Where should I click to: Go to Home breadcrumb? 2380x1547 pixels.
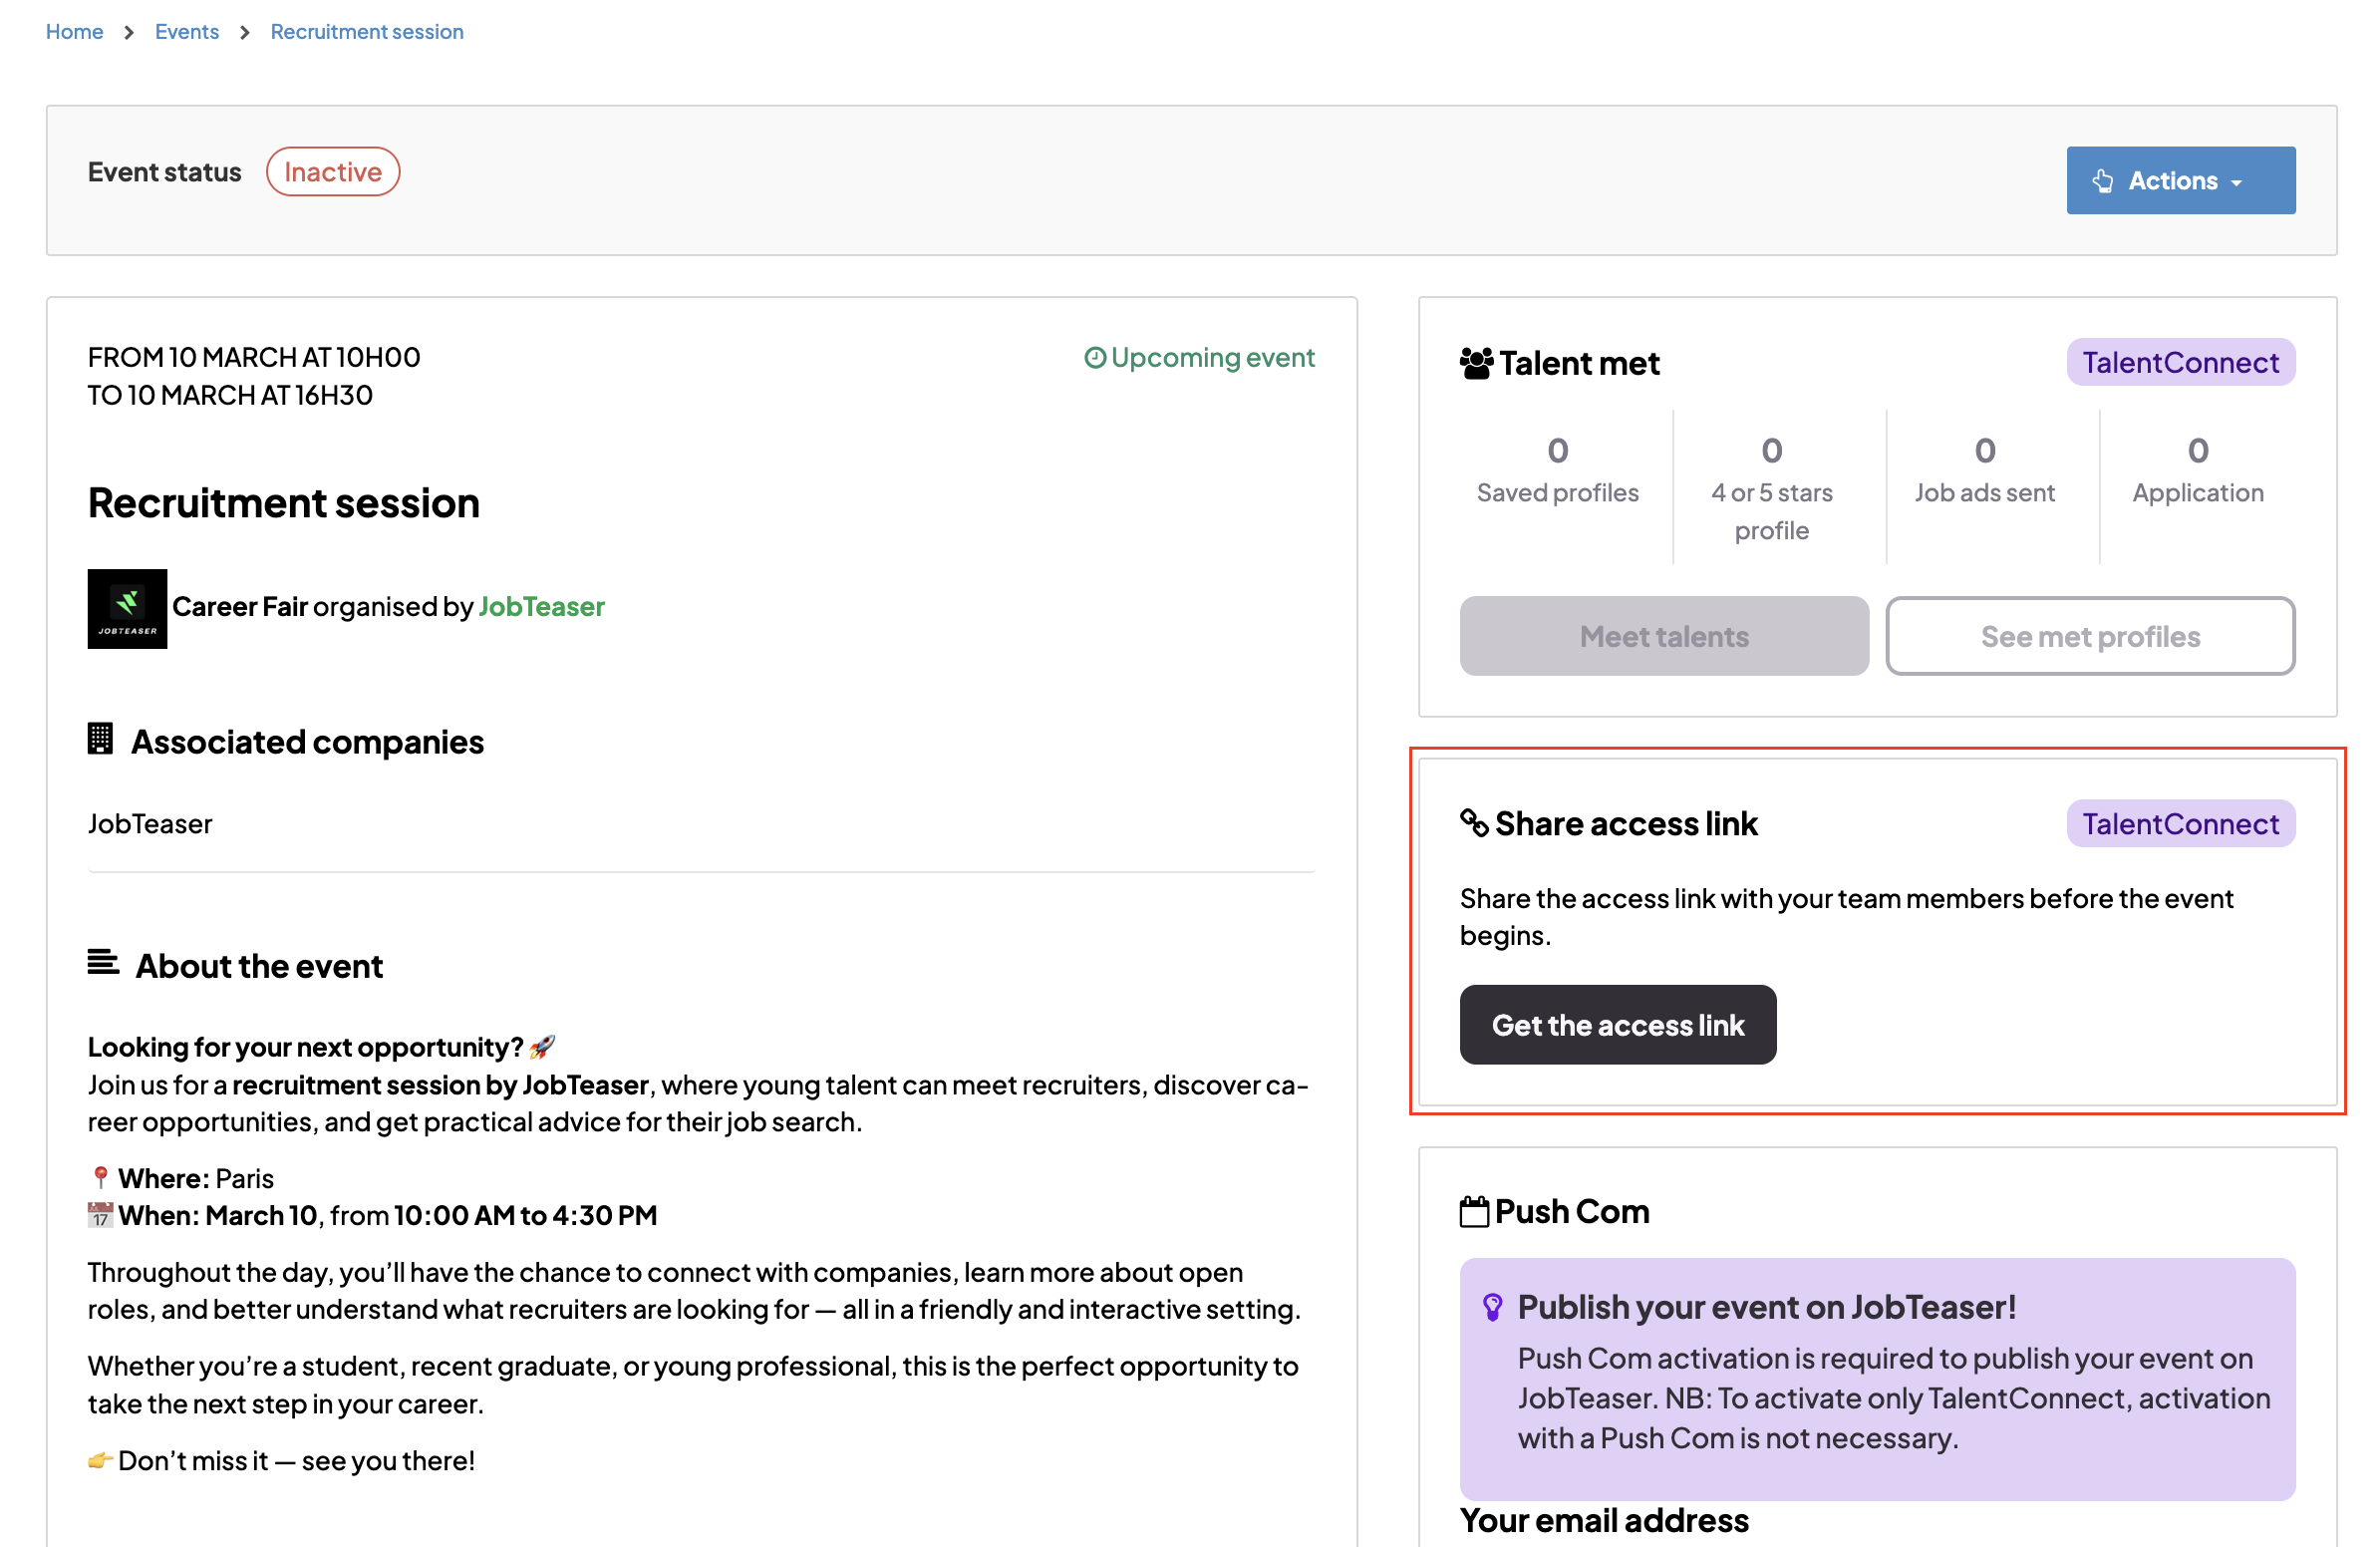point(74,32)
